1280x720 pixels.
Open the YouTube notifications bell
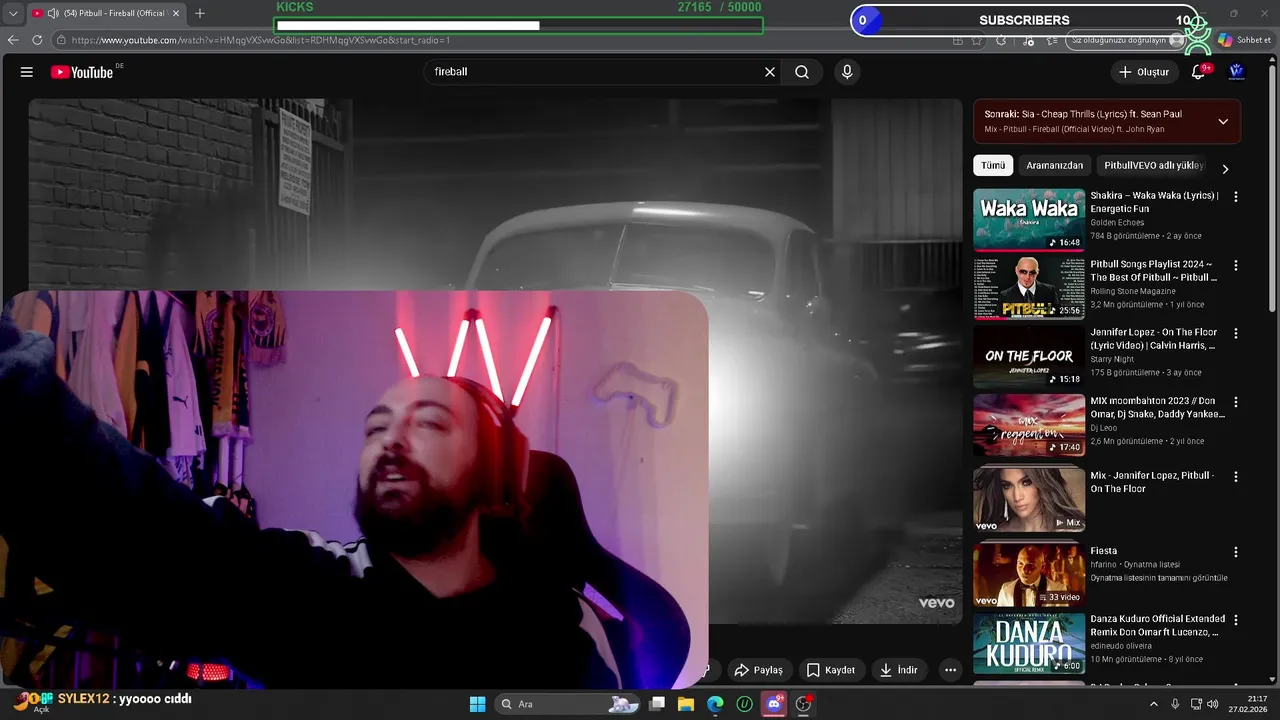(x=1199, y=72)
